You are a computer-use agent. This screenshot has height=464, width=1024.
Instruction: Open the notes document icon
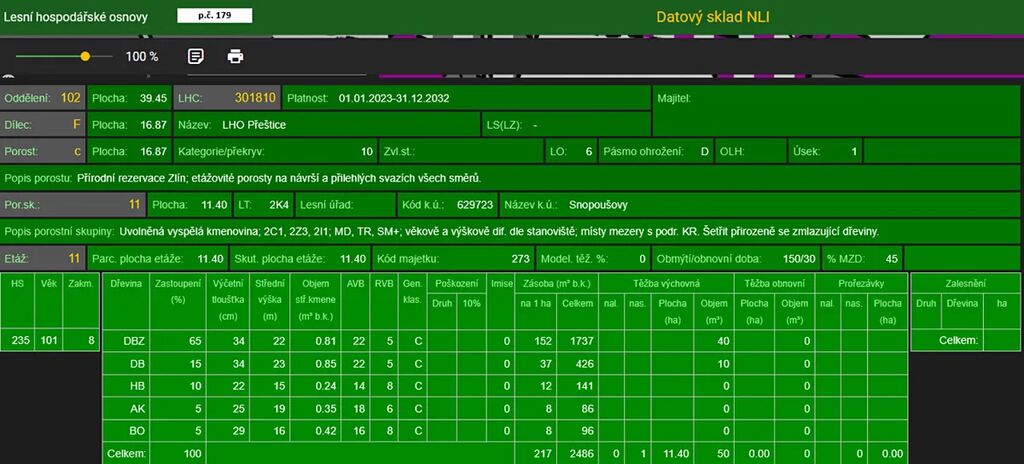196,56
